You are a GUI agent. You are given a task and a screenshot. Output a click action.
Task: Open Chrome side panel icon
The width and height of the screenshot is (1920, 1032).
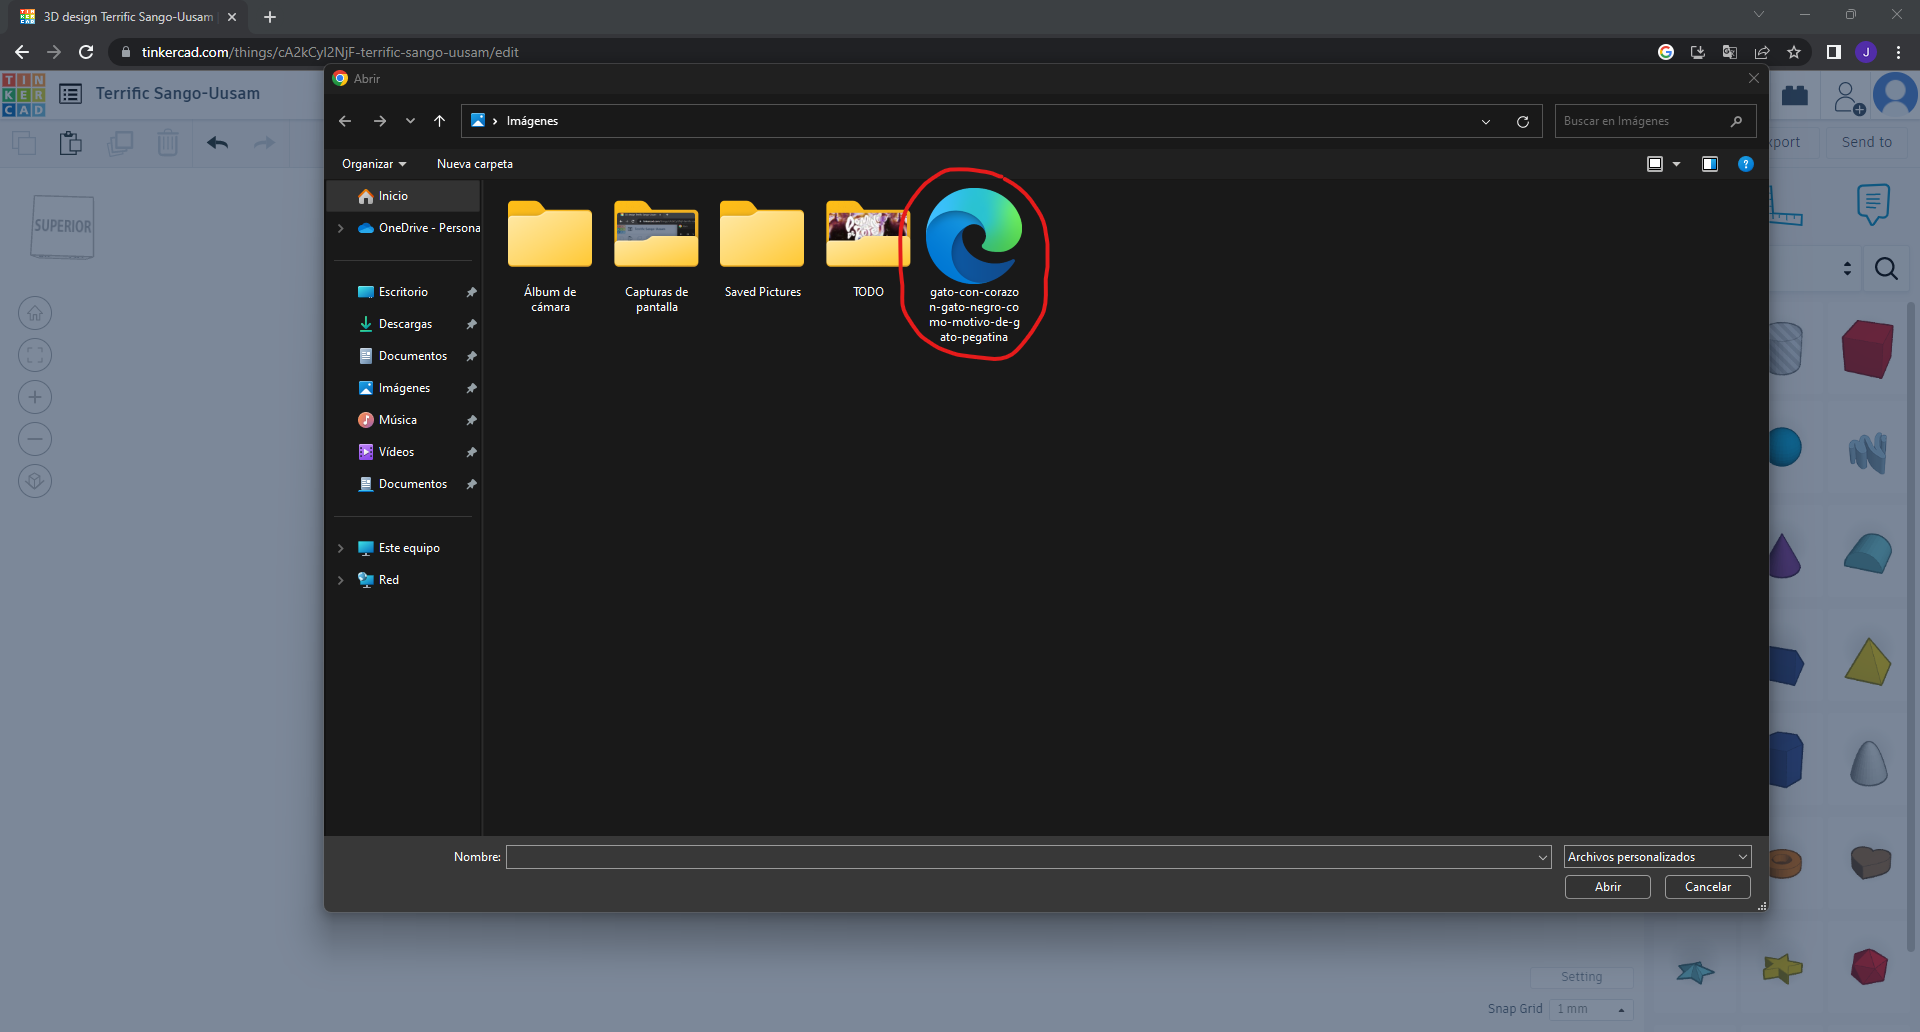click(x=1833, y=52)
